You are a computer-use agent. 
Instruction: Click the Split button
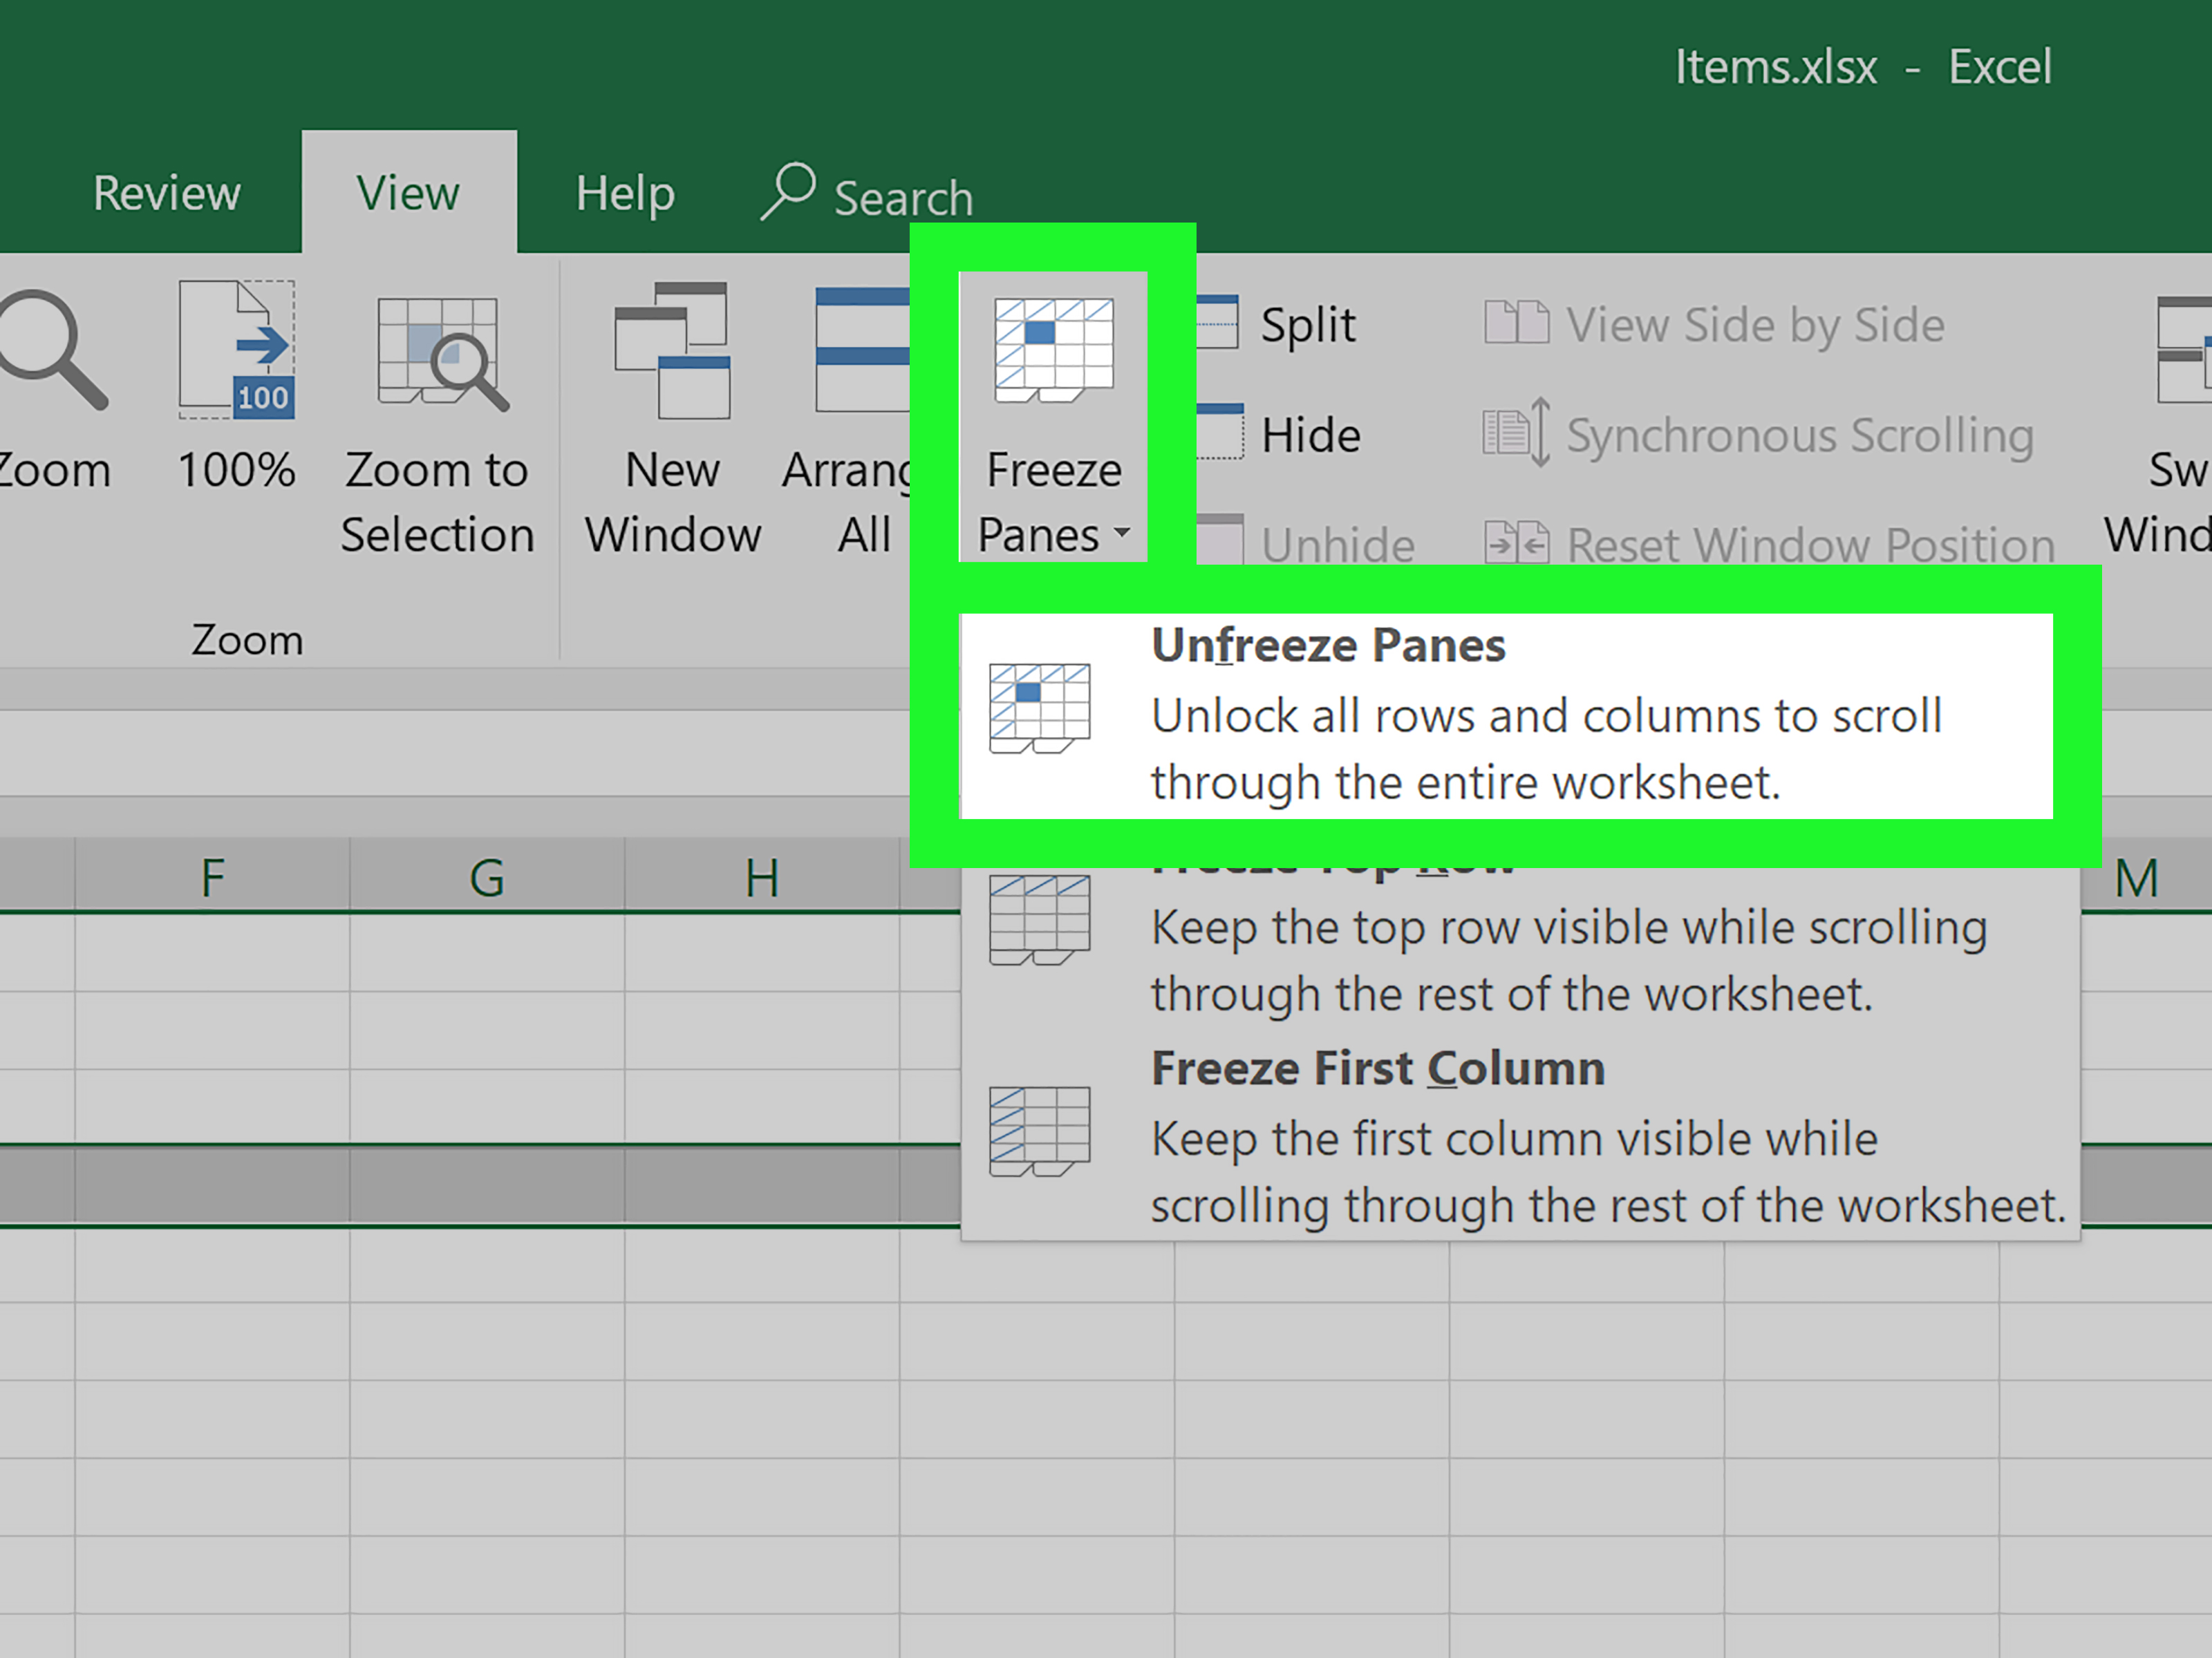coord(1308,329)
